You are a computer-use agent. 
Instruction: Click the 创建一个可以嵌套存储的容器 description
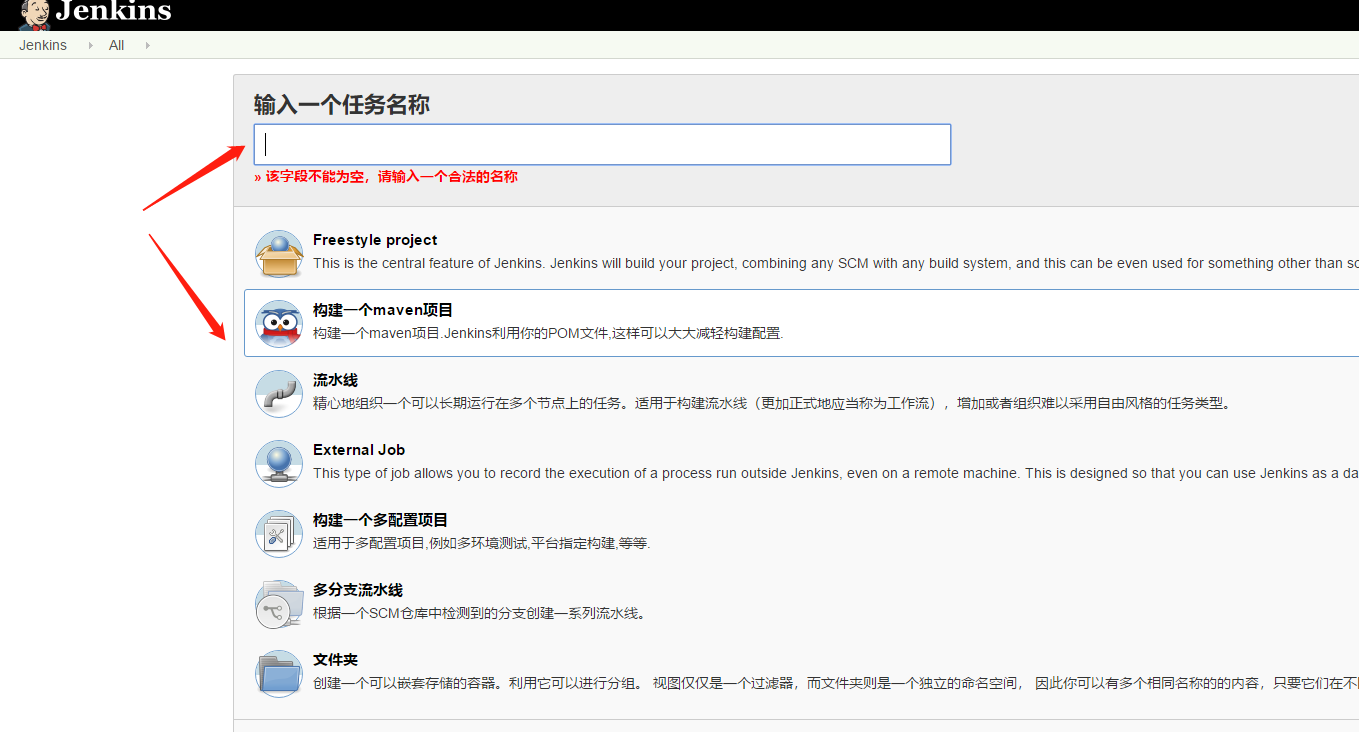click(836, 683)
